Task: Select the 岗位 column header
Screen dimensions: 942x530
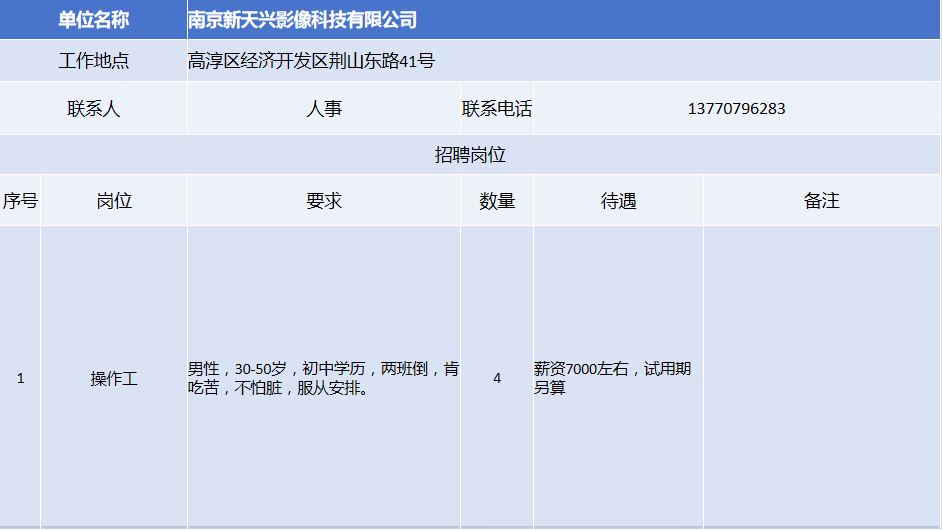Action: [x=114, y=201]
